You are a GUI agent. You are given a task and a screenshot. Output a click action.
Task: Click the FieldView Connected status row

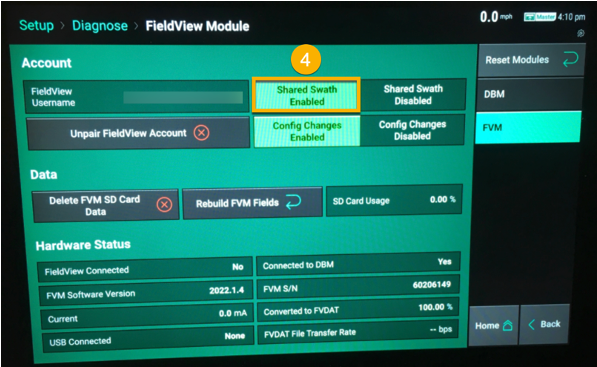(x=145, y=269)
